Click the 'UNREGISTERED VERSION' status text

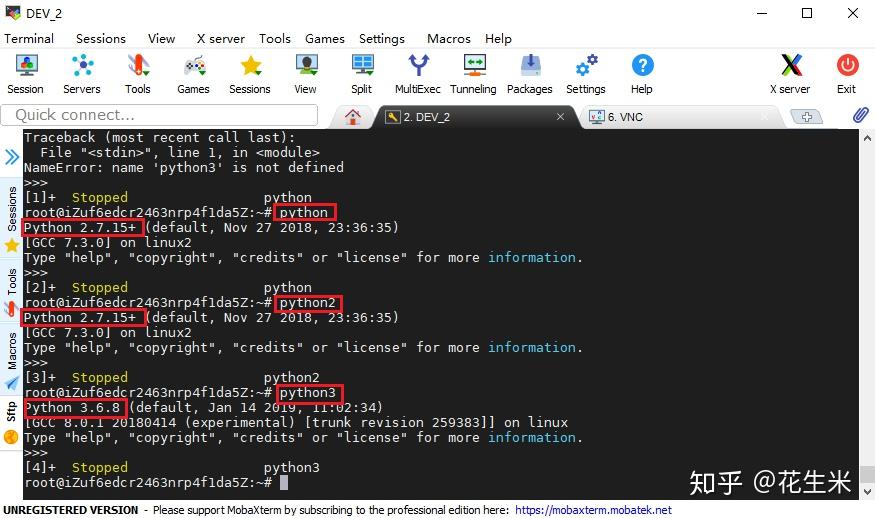[x=71, y=510]
